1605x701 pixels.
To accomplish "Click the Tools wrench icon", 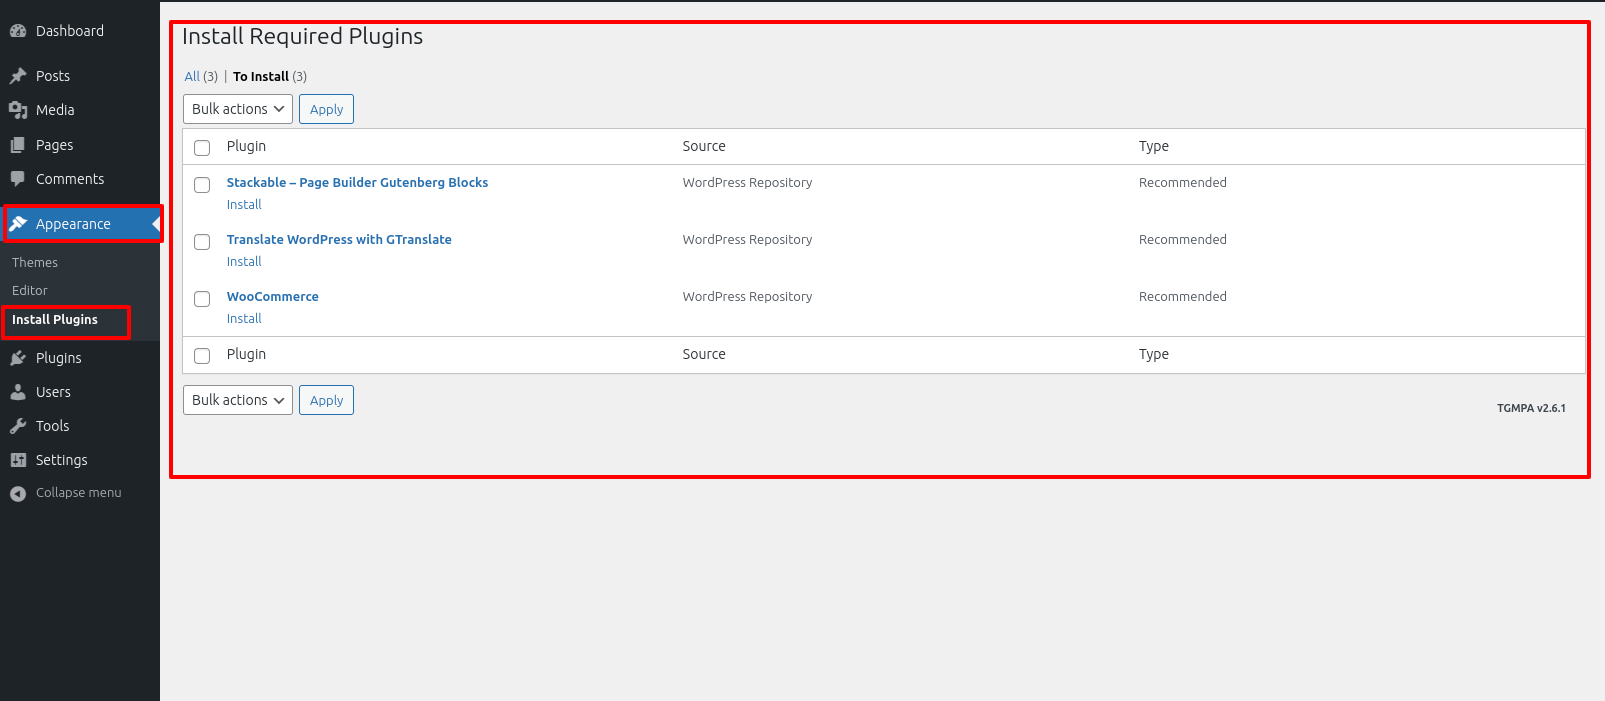I will click(x=18, y=426).
